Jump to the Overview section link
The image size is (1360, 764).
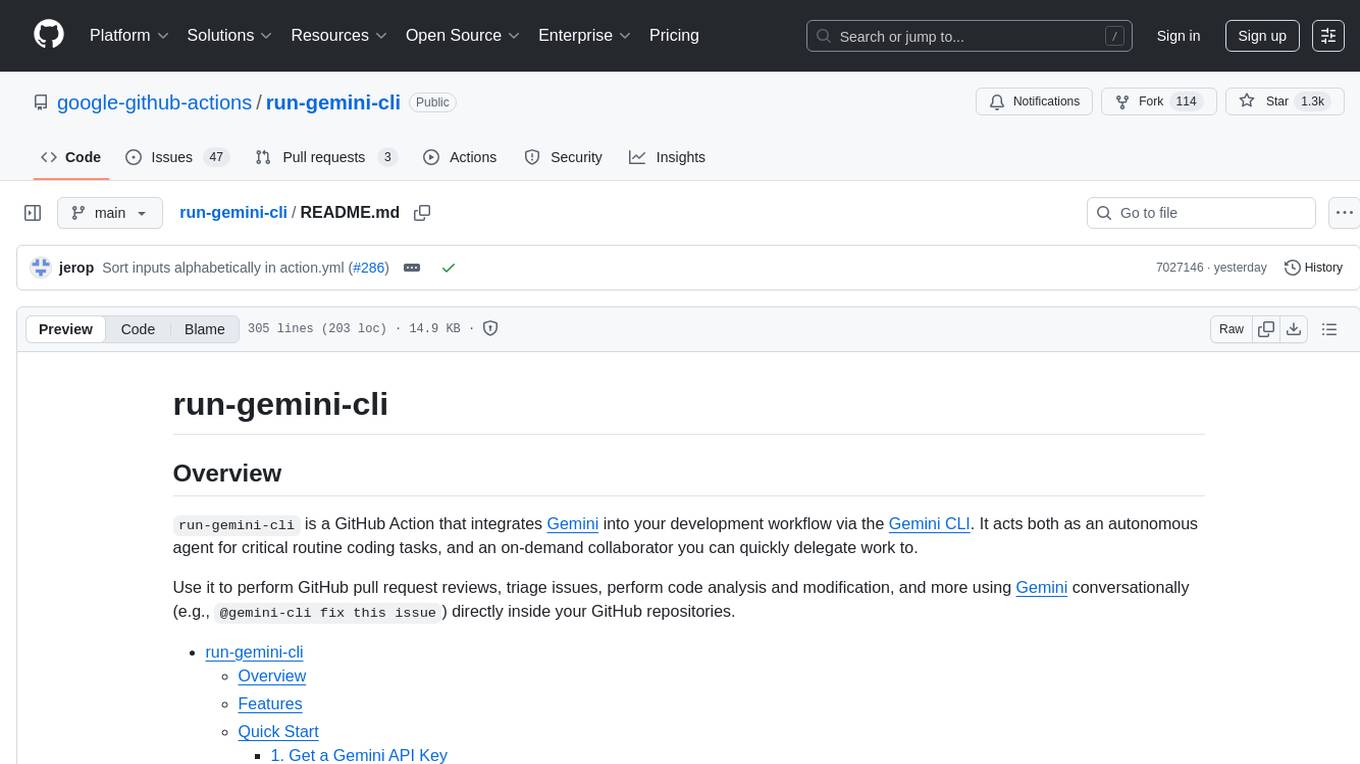pos(272,676)
